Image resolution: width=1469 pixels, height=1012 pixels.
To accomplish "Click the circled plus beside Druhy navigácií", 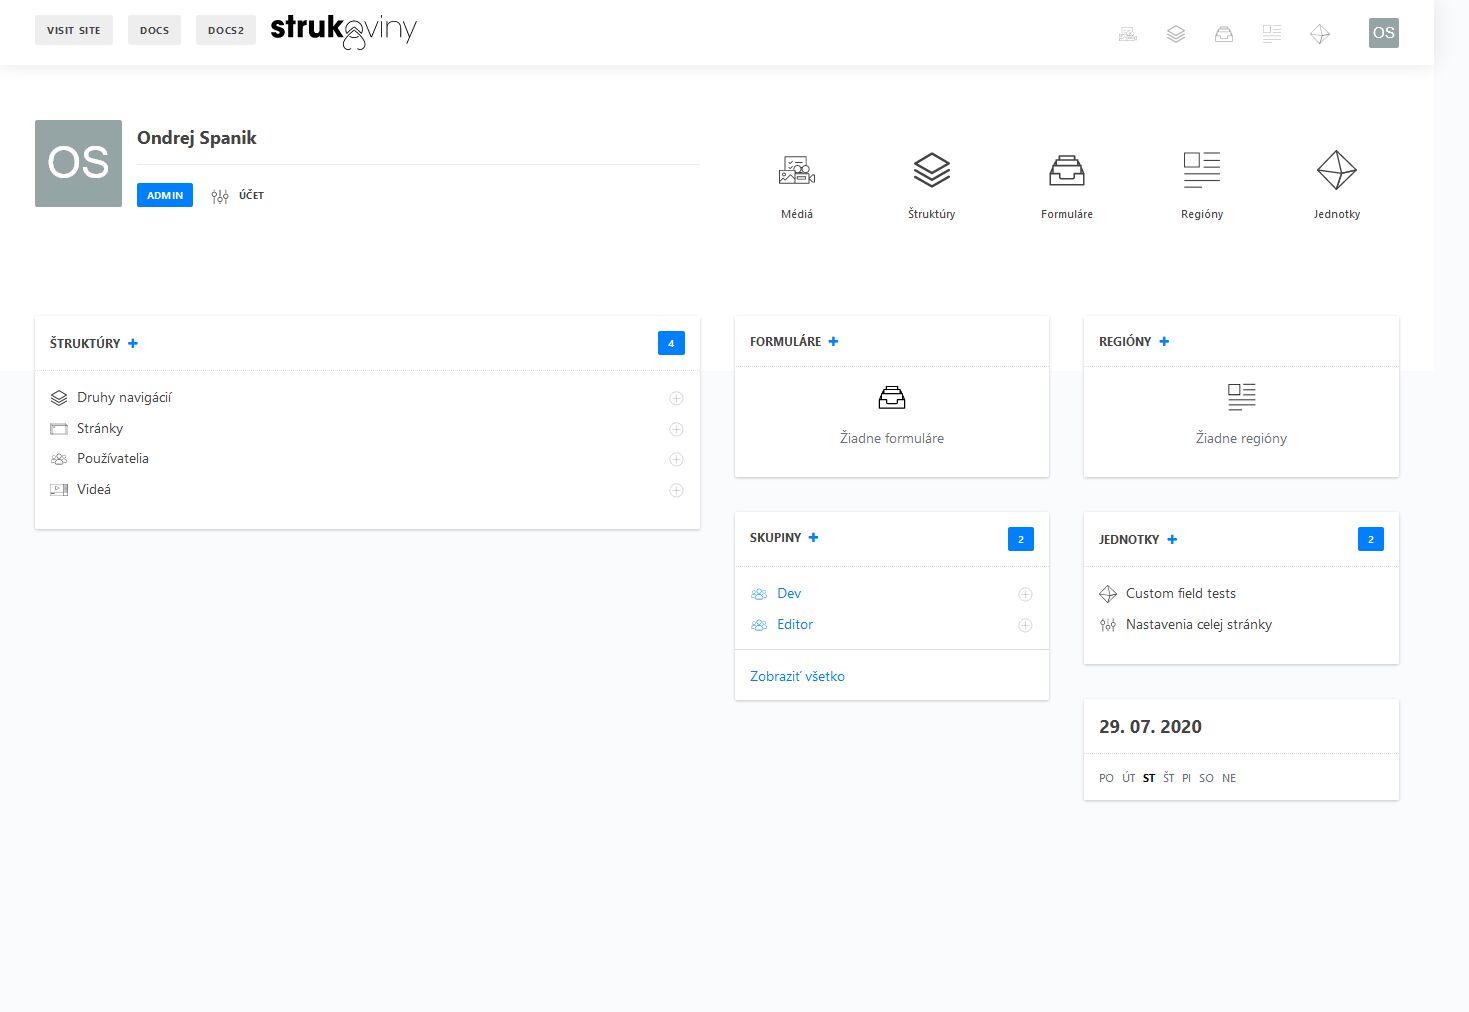I will click(x=676, y=398).
